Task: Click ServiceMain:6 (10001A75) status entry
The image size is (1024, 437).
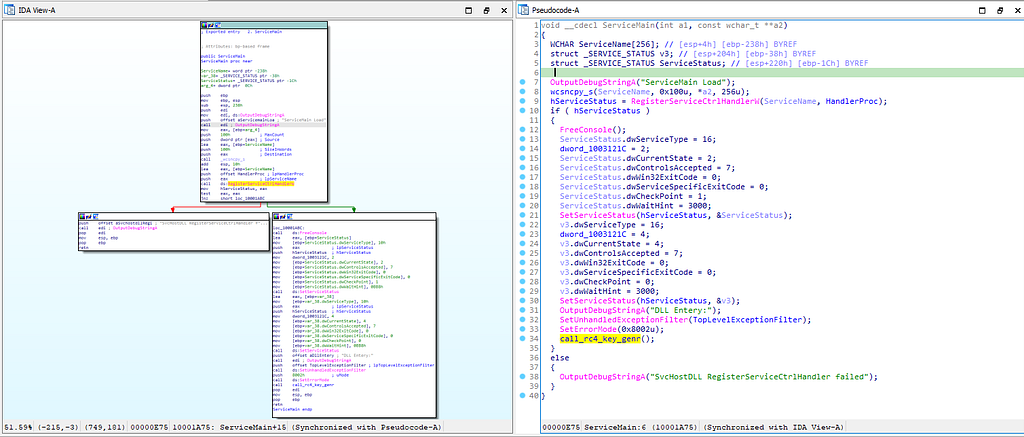Action: coord(639,427)
